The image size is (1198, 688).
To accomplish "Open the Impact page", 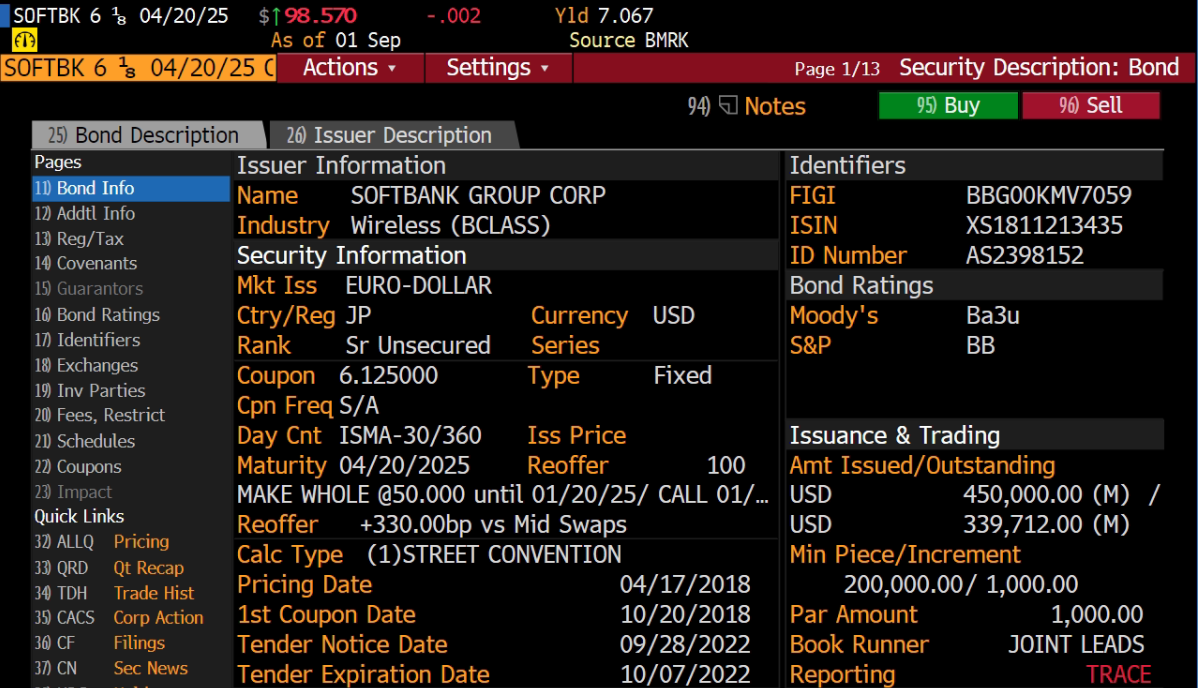I will click(x=131, y=492).
